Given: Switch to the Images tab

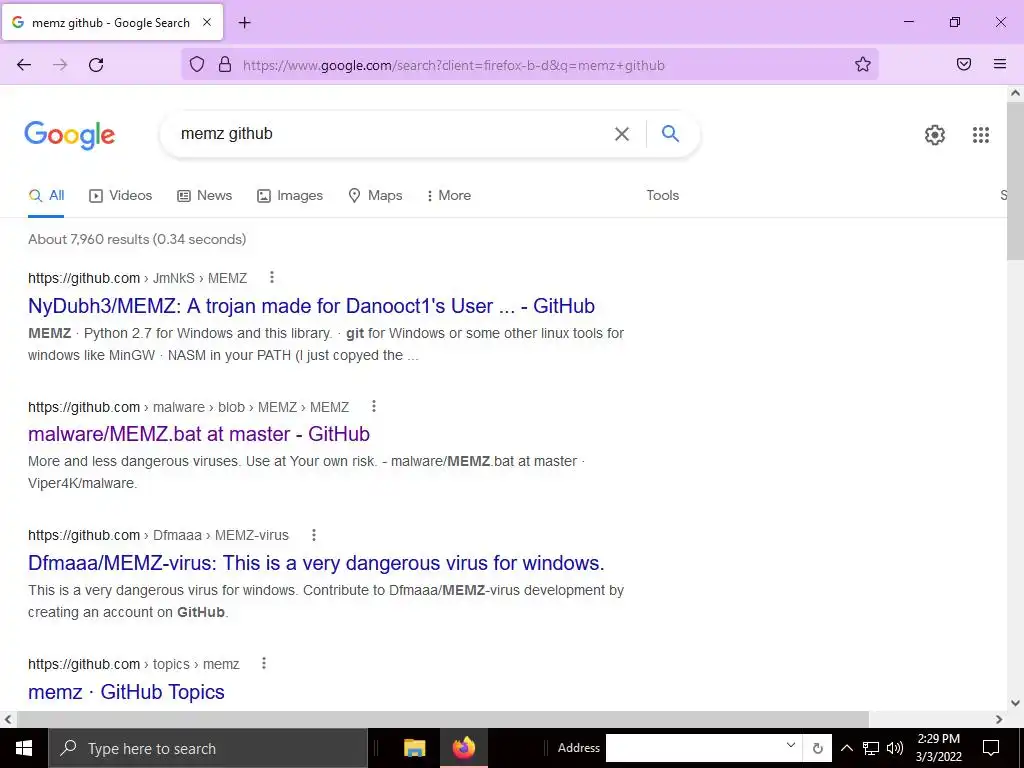Looking at the screenshot, I should coord(290,195).
